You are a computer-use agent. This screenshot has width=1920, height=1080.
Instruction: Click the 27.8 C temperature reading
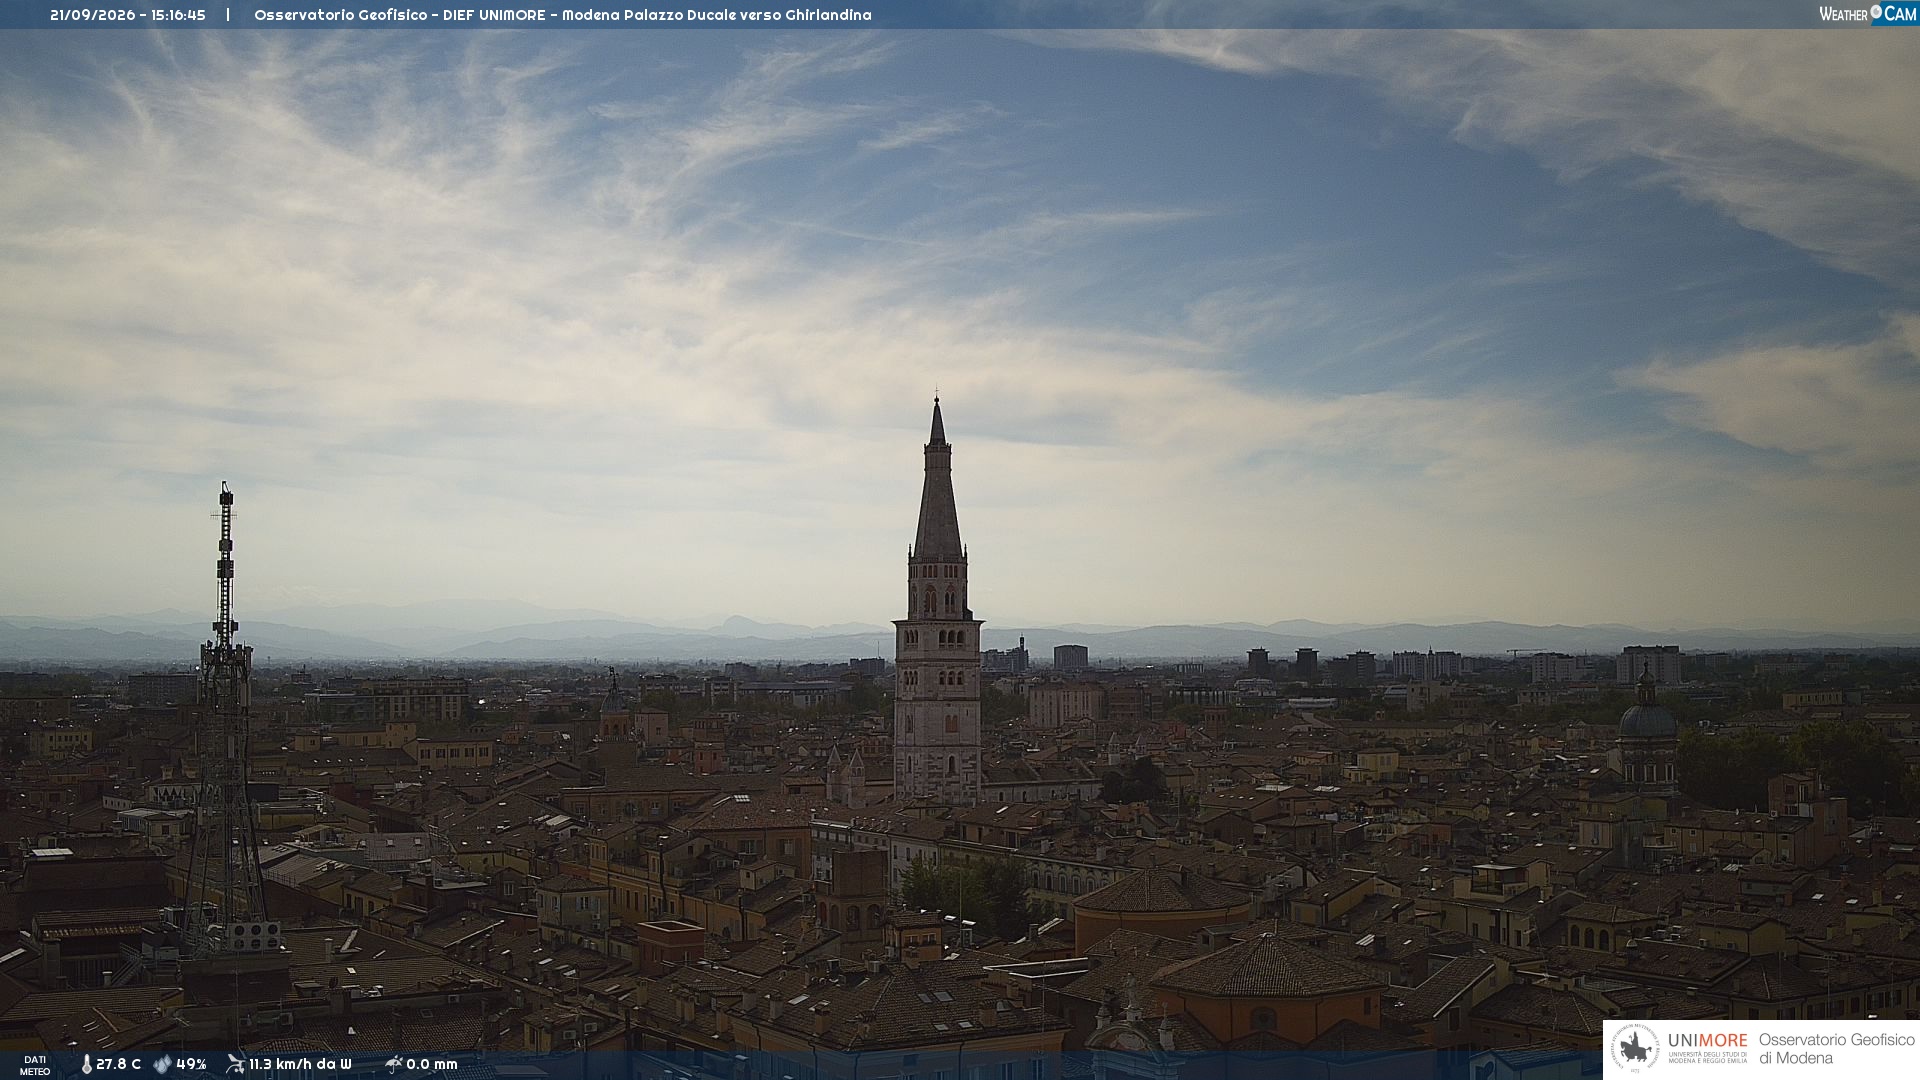pyautogui.click(x=118, y=1064)
